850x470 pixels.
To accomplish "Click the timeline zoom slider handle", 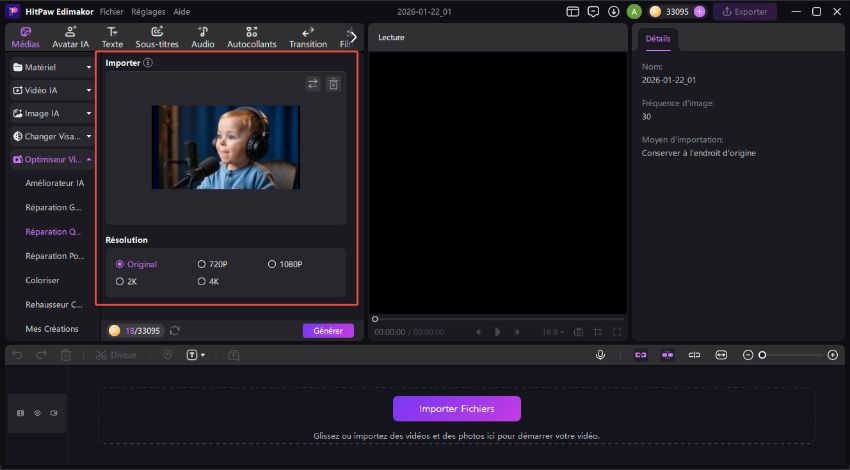I will point(762,355).
